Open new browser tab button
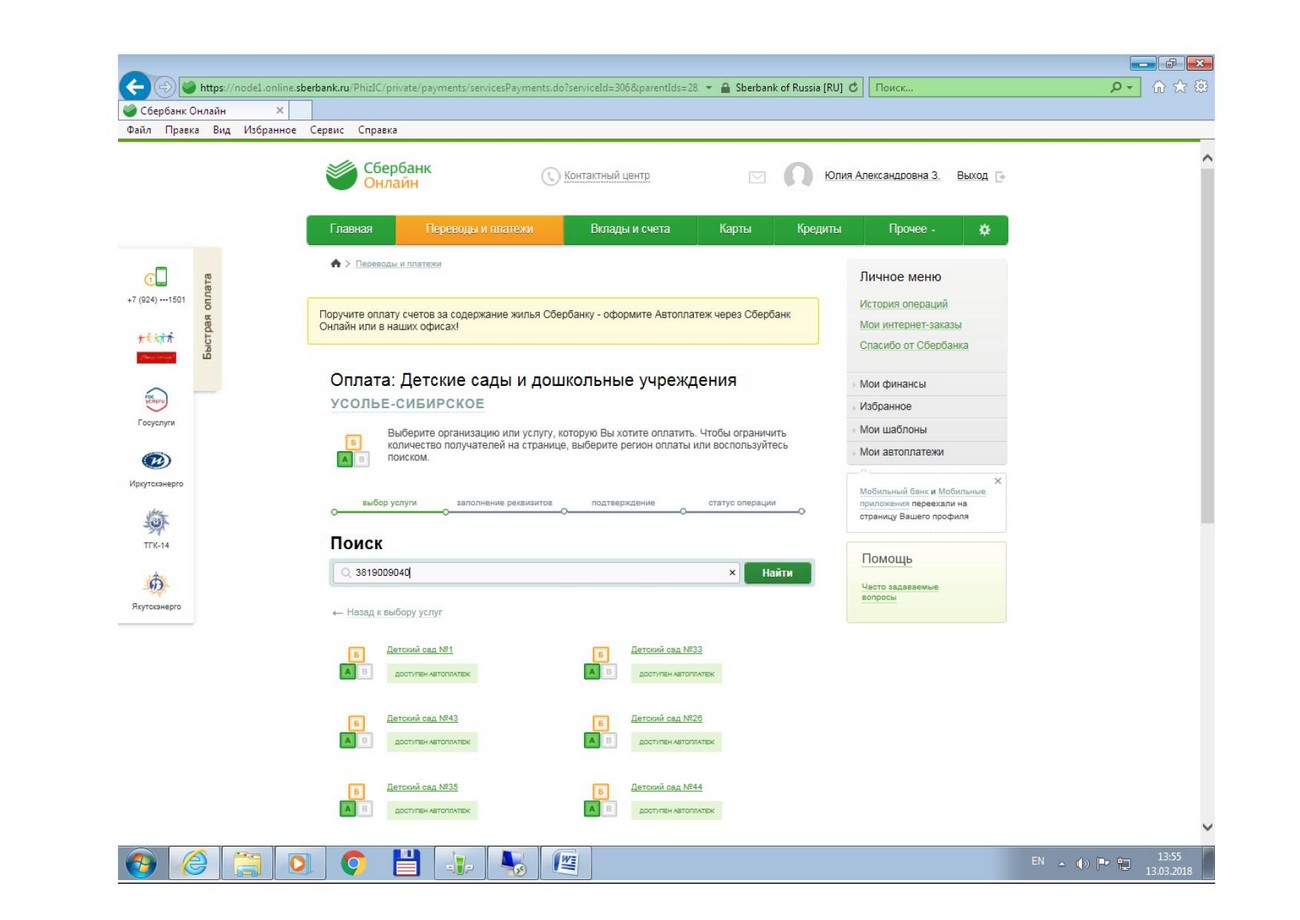This screenshot has width=1300, height=920. point(302,110)
